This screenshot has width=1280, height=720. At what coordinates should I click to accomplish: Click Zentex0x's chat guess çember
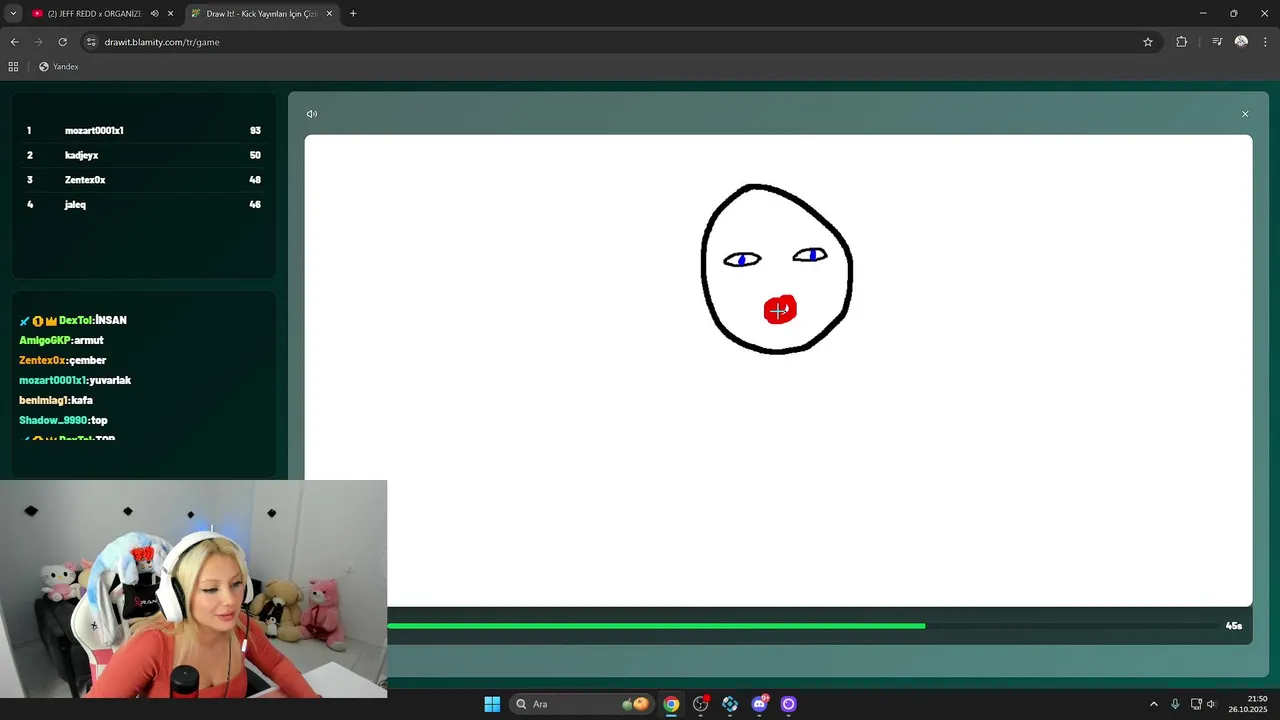88,360
